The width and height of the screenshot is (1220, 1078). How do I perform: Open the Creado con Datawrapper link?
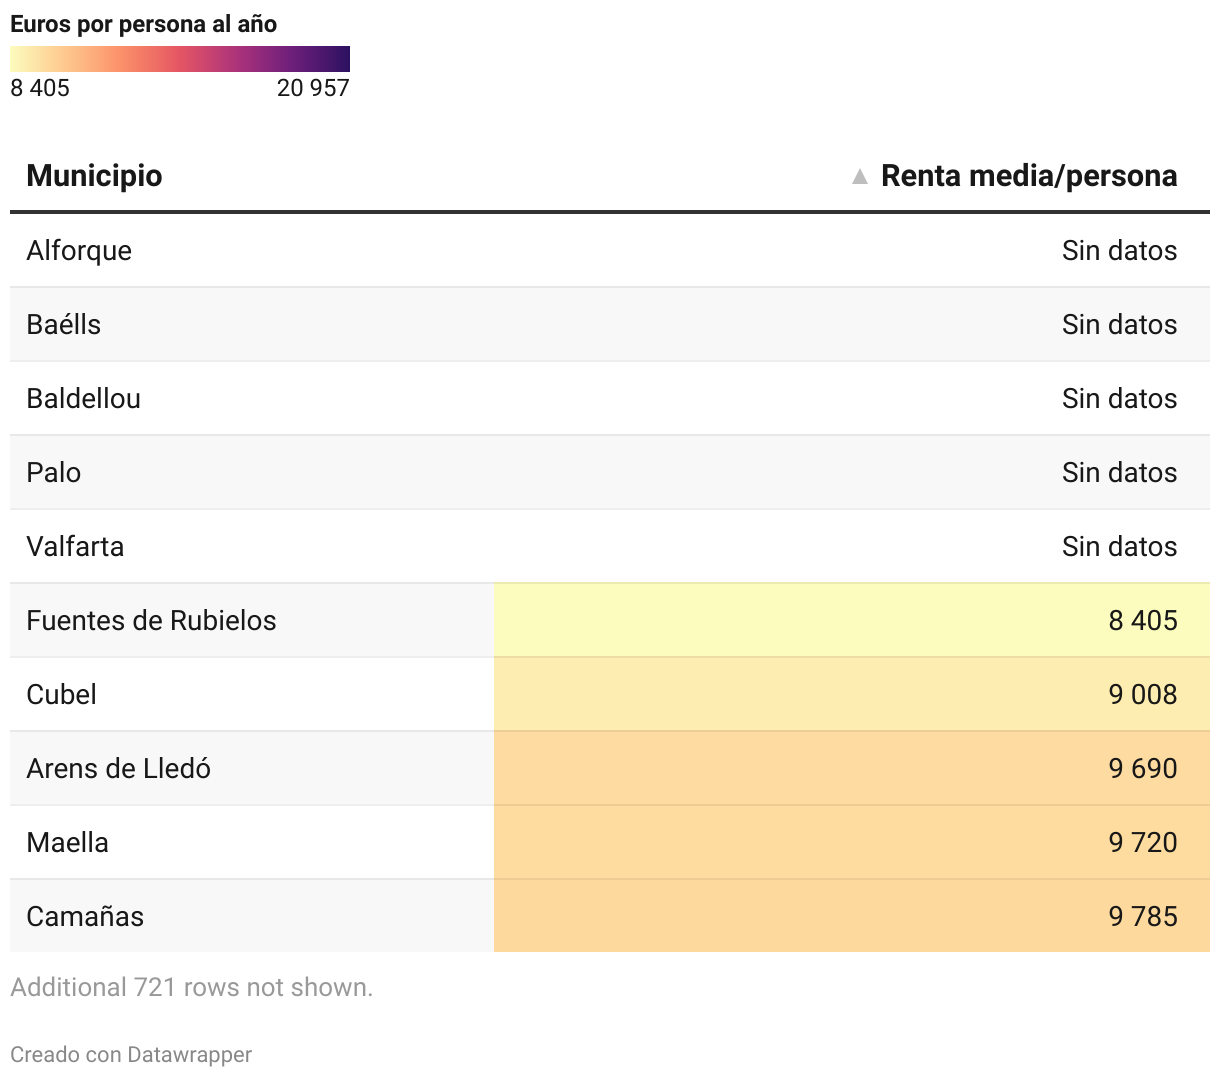tap(131, 1054)
